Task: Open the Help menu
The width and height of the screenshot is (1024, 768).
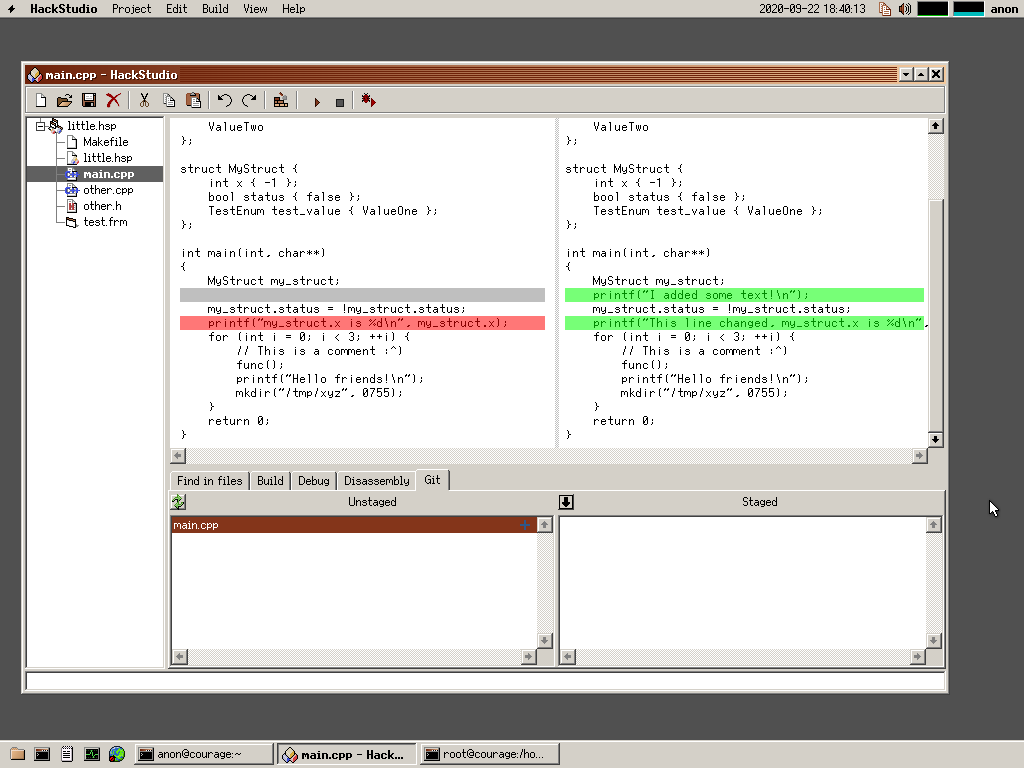Action: click(x=293, y=8)
